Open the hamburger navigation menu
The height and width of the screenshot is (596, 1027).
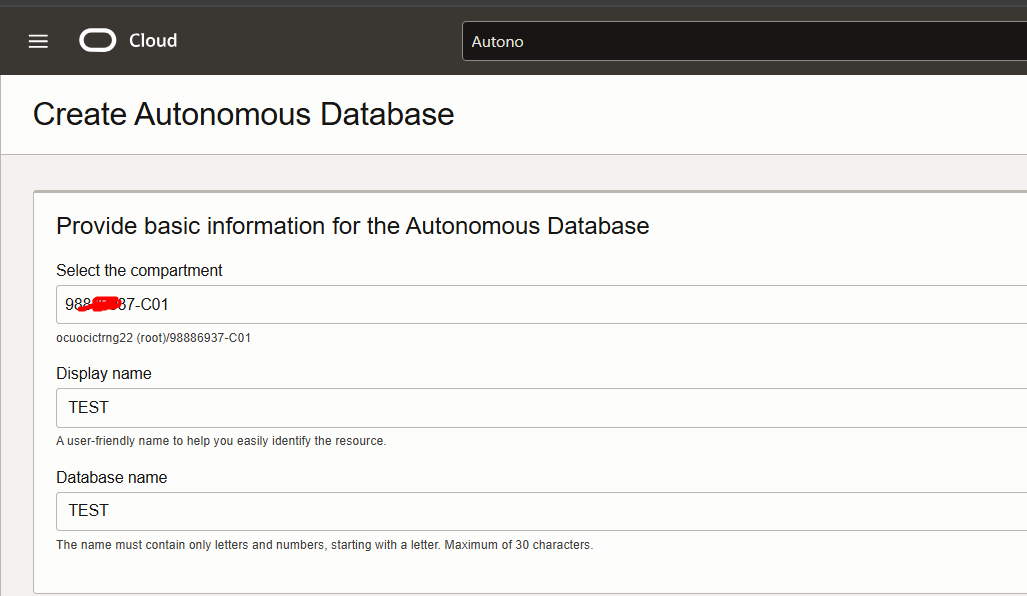[x=38, y=41]
